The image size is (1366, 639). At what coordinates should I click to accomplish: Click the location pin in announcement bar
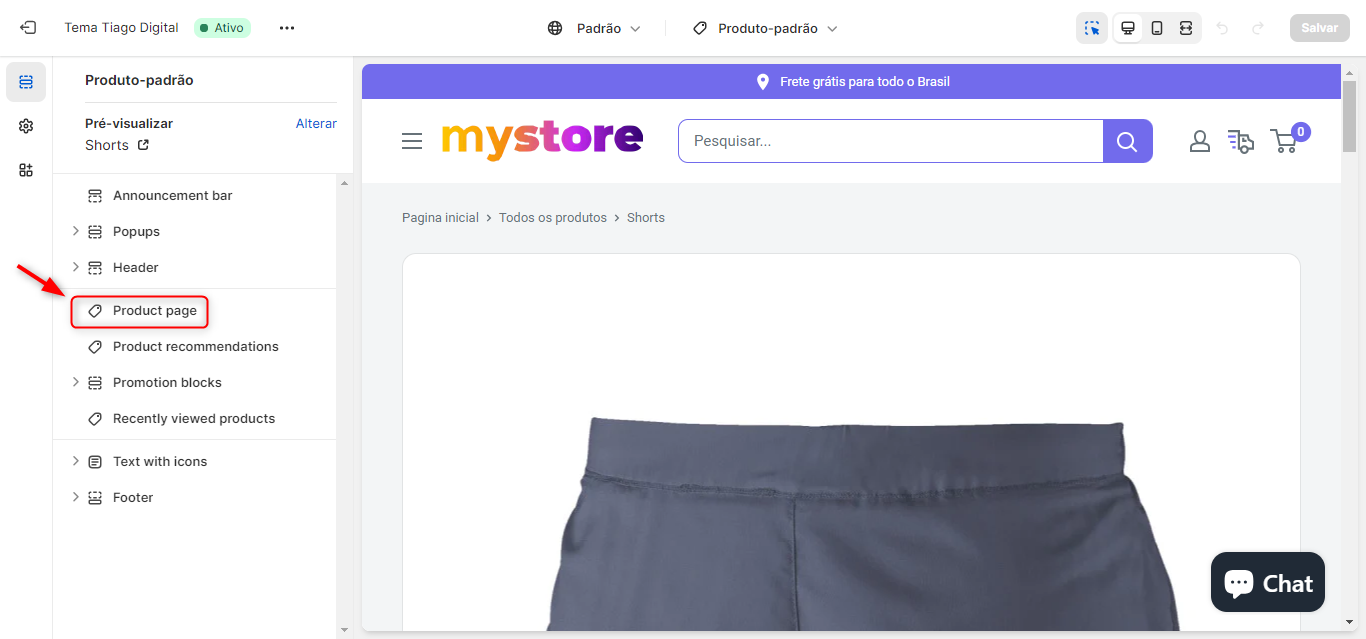[763, 82]
